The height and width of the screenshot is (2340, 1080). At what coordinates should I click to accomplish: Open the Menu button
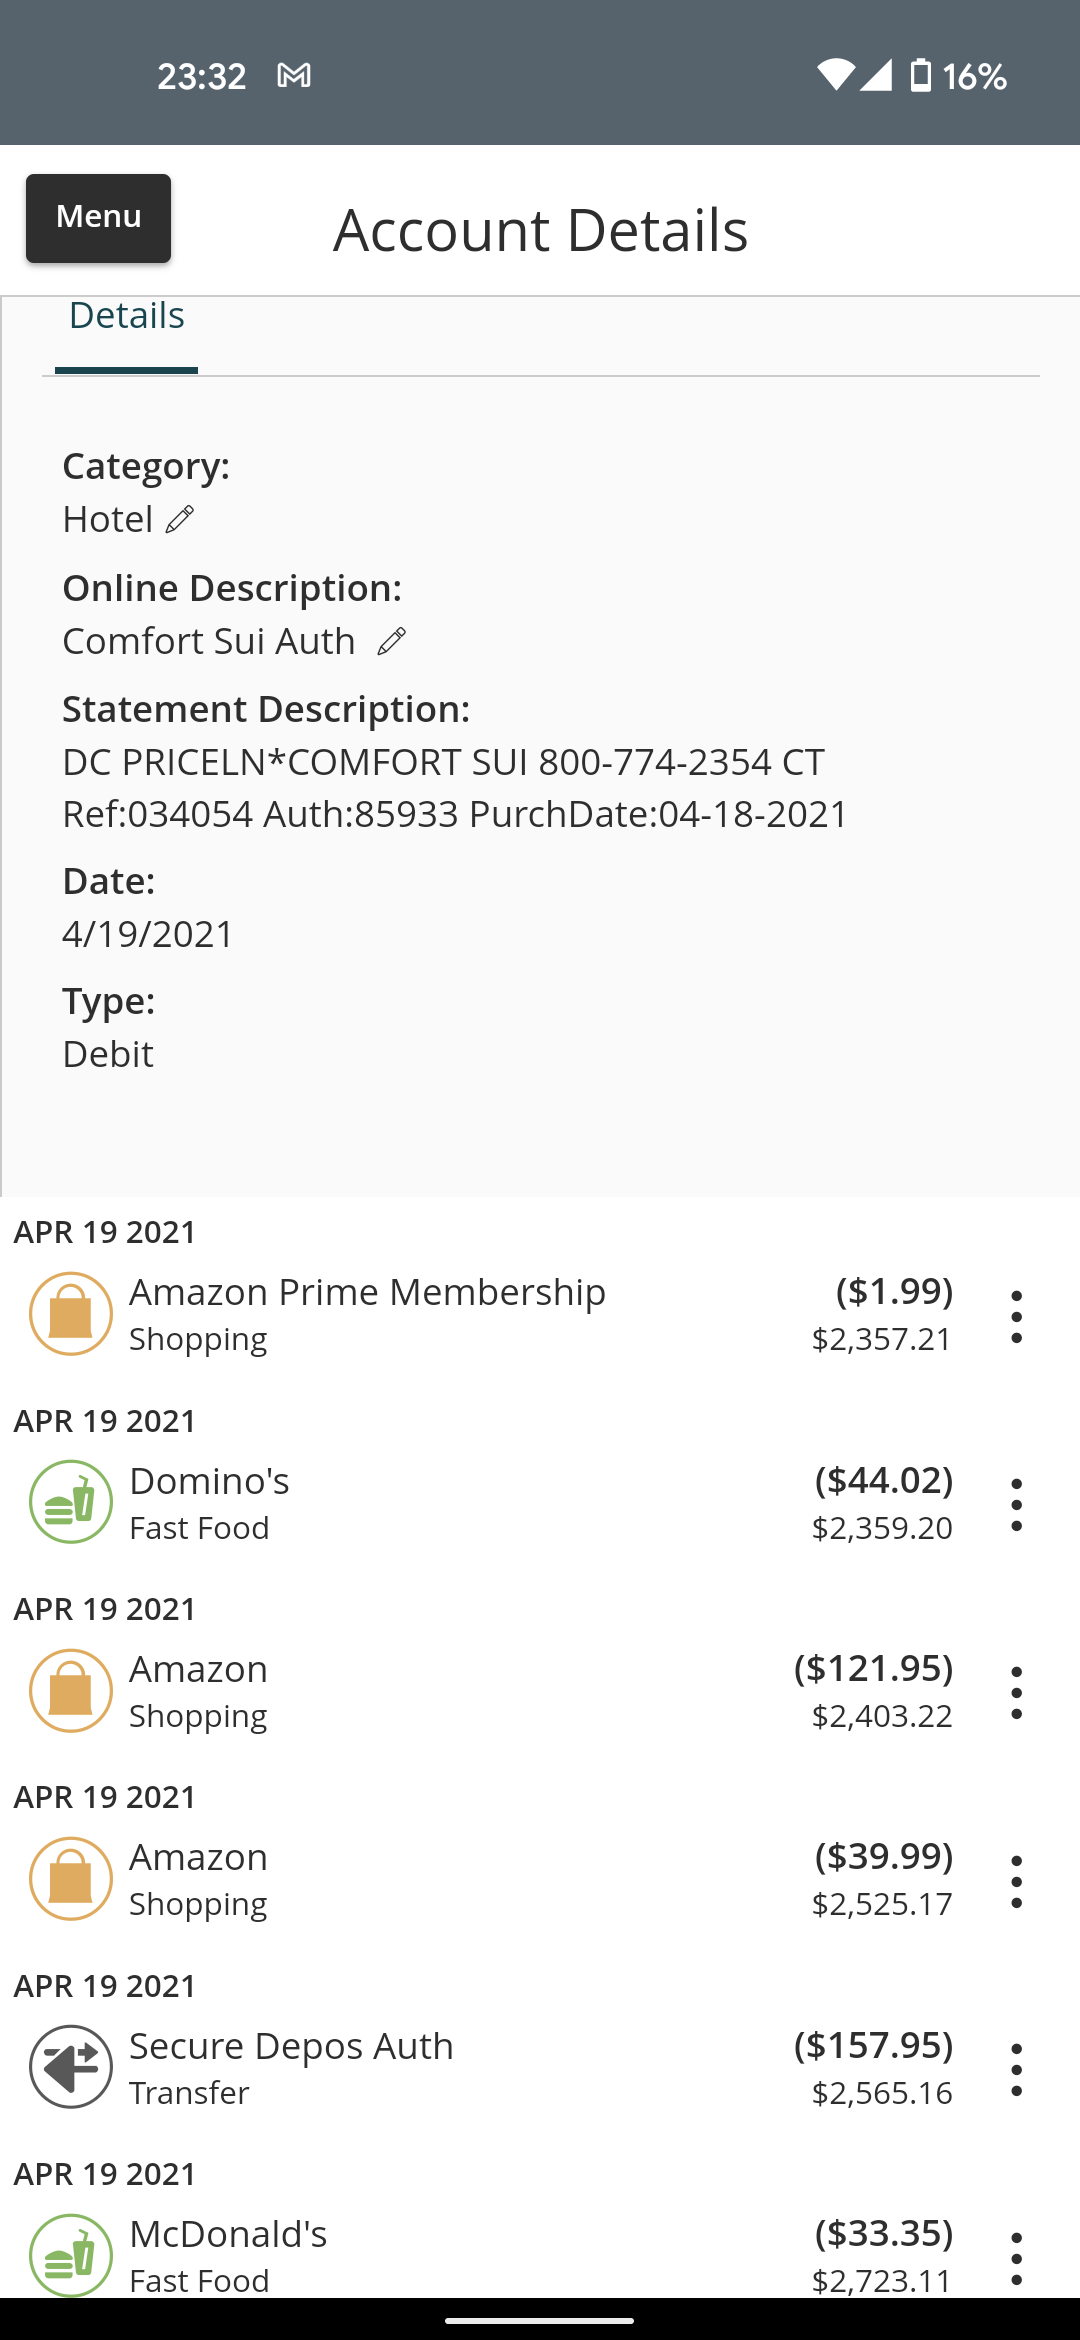point(98,218)
